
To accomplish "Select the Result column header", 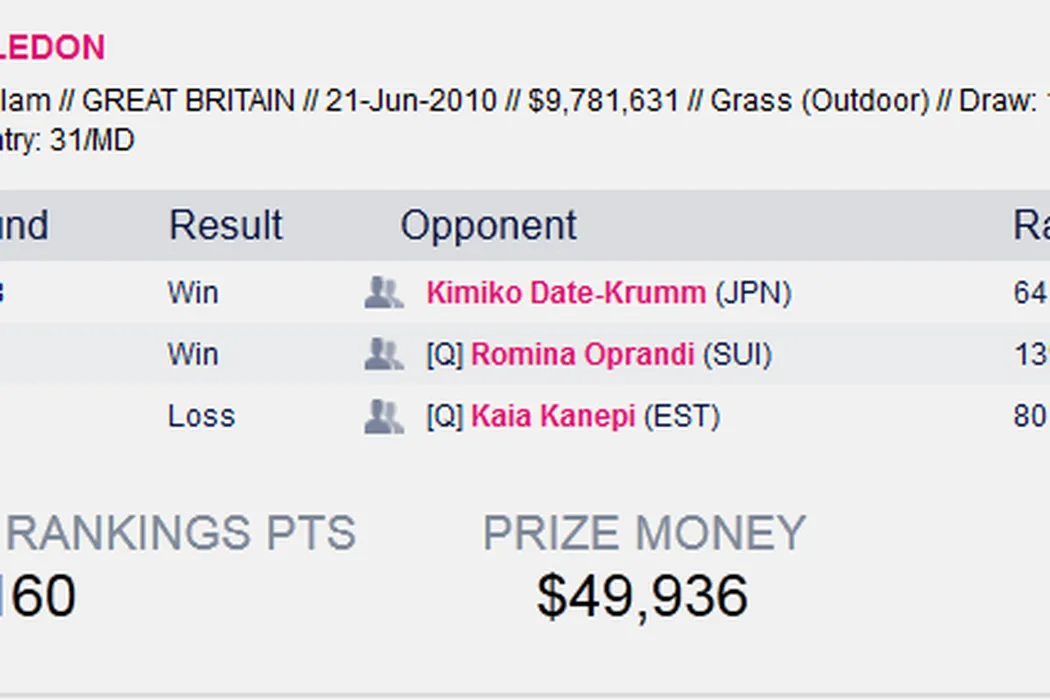I will [x=225, y=225].
